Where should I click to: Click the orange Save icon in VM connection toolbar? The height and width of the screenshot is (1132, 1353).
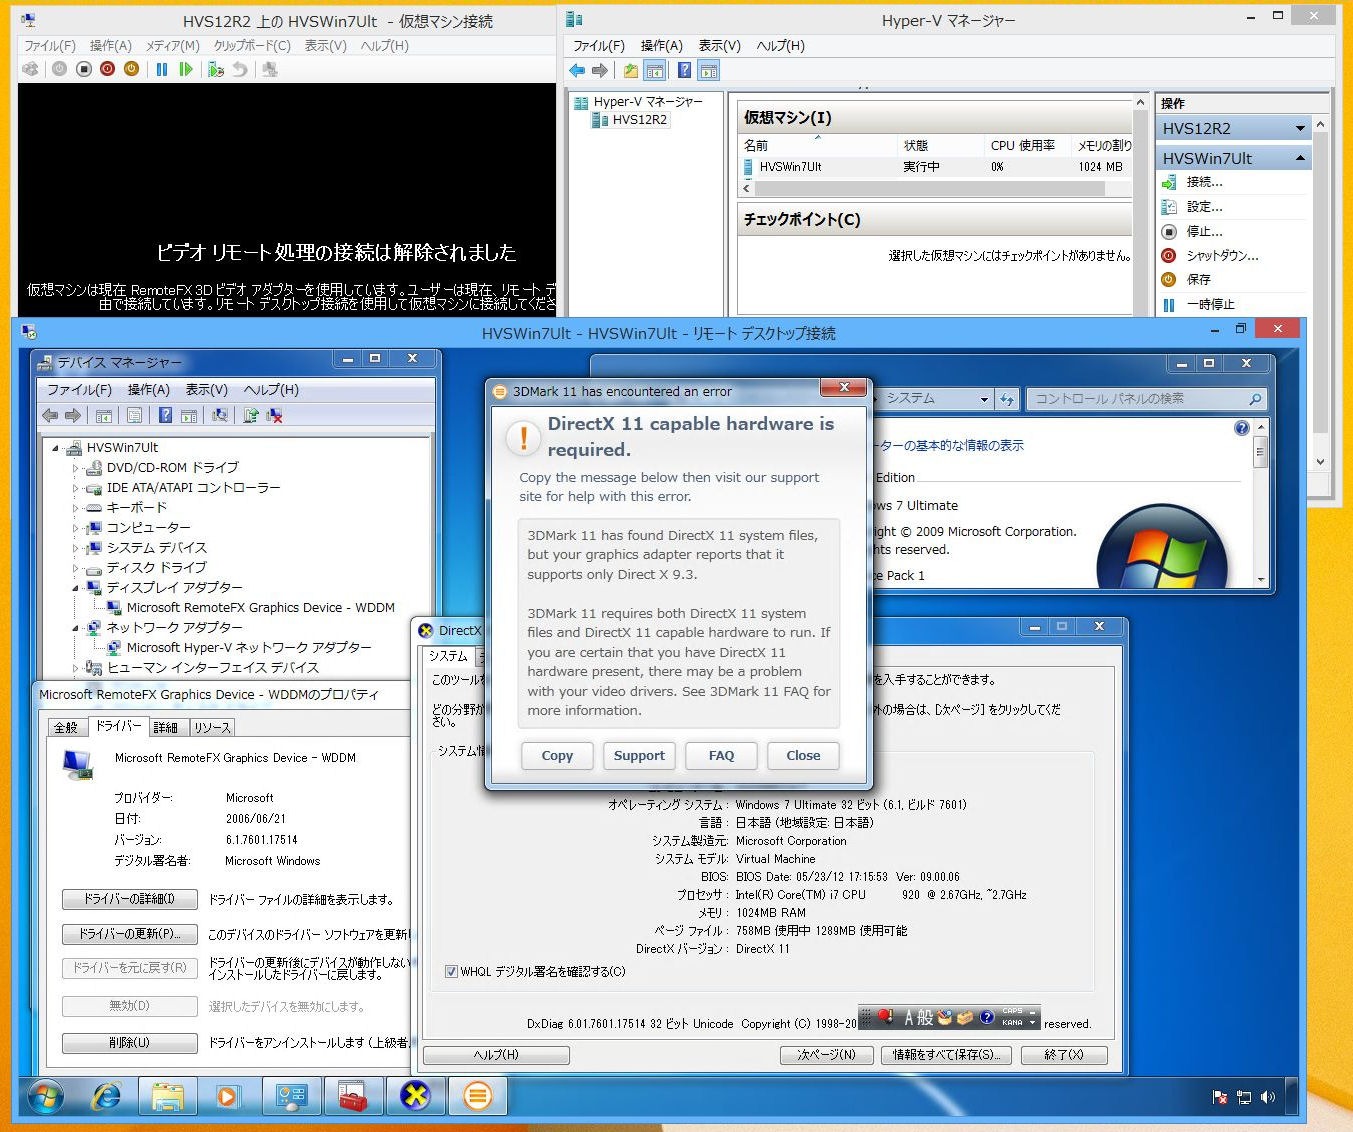[x=131, y=69]
